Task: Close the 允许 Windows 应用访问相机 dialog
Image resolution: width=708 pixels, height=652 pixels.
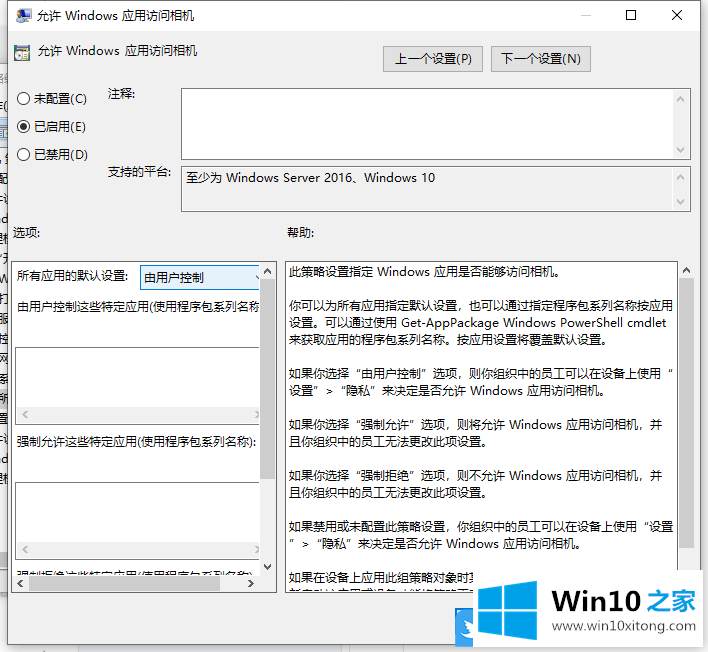Action: [x=676, y=15]
